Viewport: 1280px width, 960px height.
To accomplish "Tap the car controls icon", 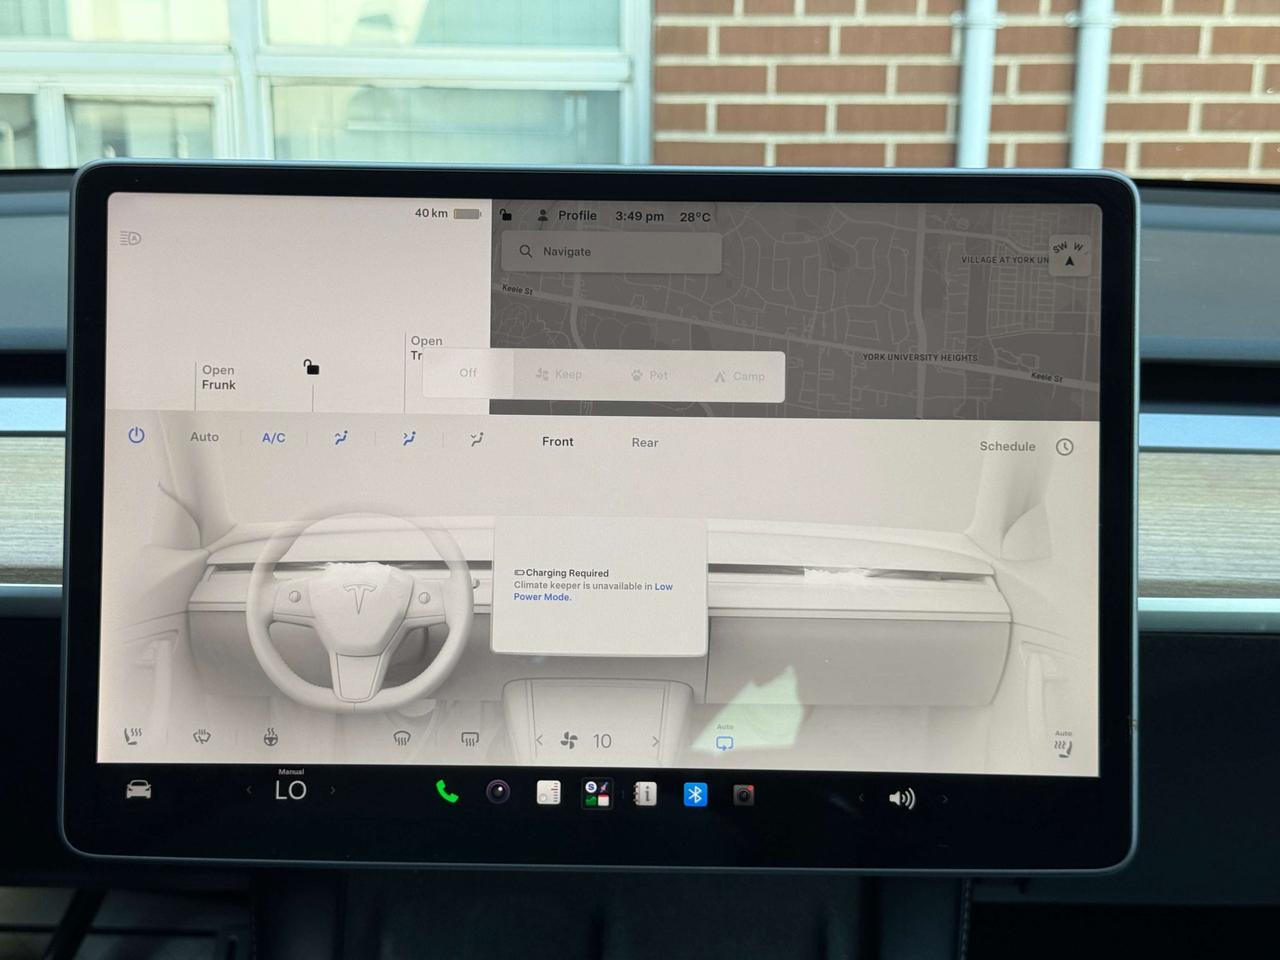I will pyautogui.click(x=139, y=790).
